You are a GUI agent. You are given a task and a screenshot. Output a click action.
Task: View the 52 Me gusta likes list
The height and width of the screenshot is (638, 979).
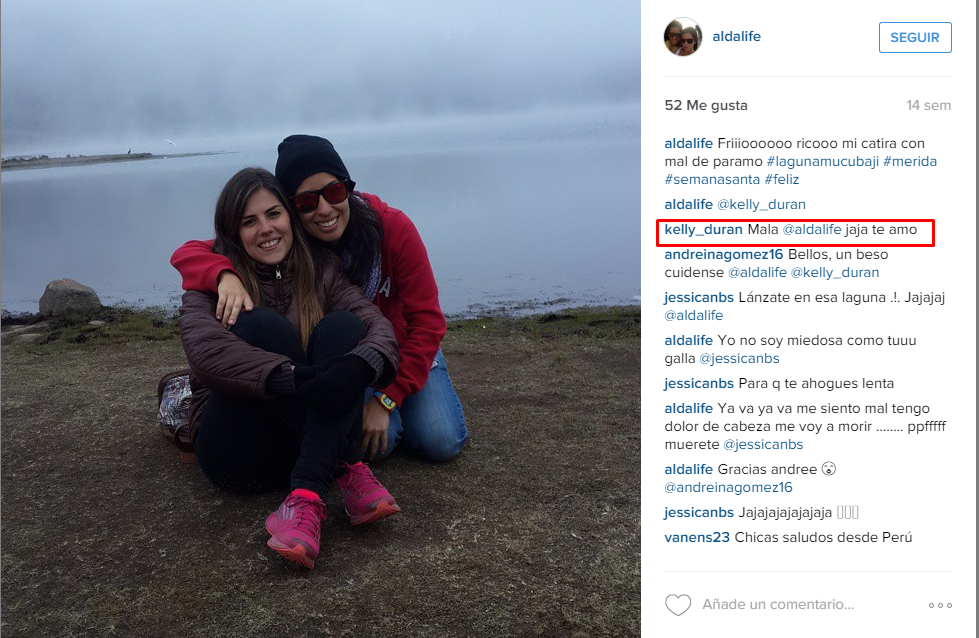pos(706,105)
